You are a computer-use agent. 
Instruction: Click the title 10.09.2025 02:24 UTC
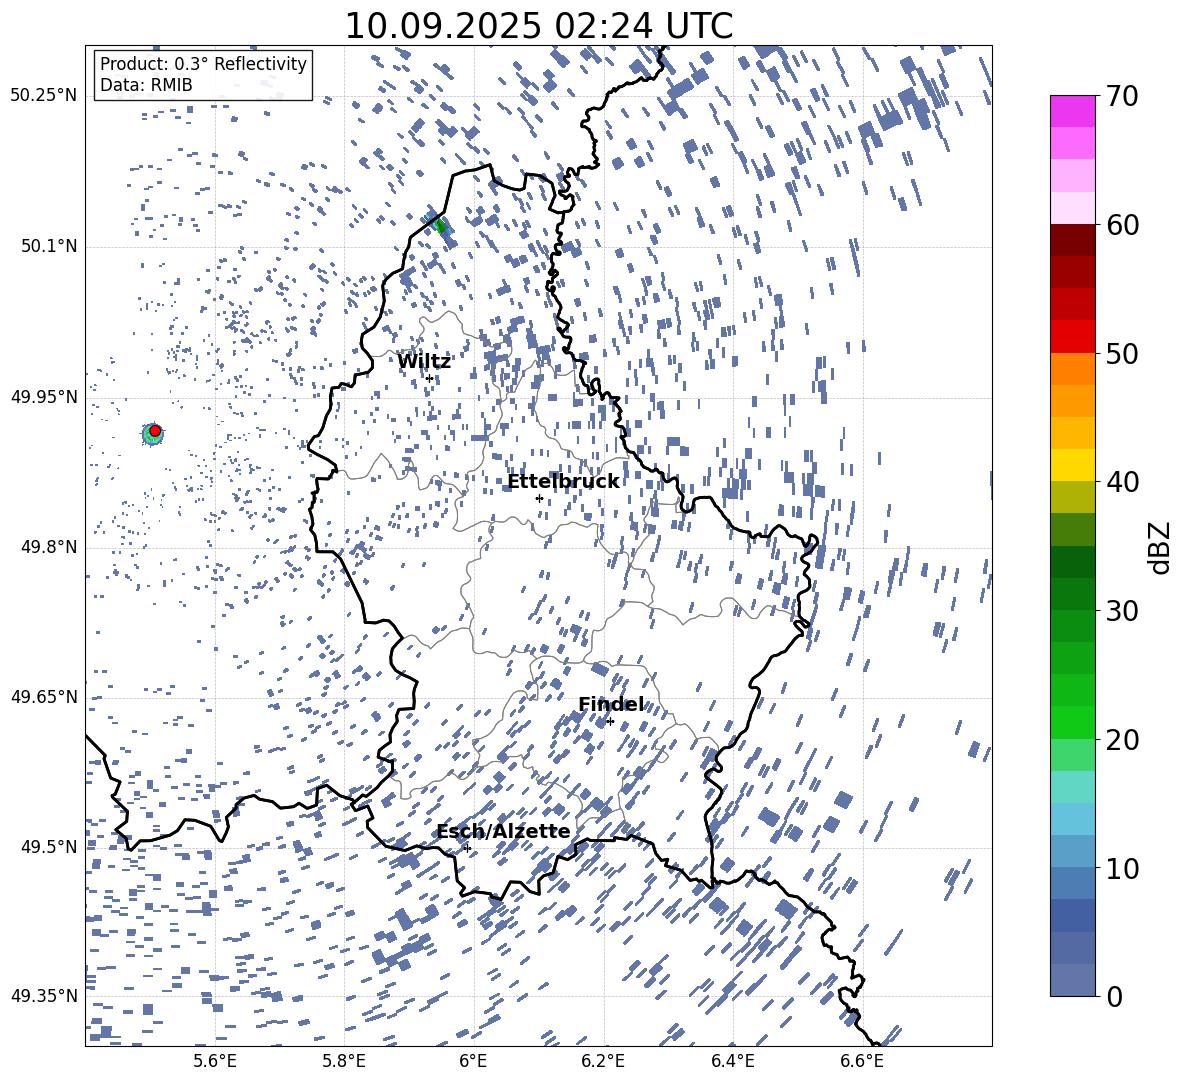coord(538,26)
